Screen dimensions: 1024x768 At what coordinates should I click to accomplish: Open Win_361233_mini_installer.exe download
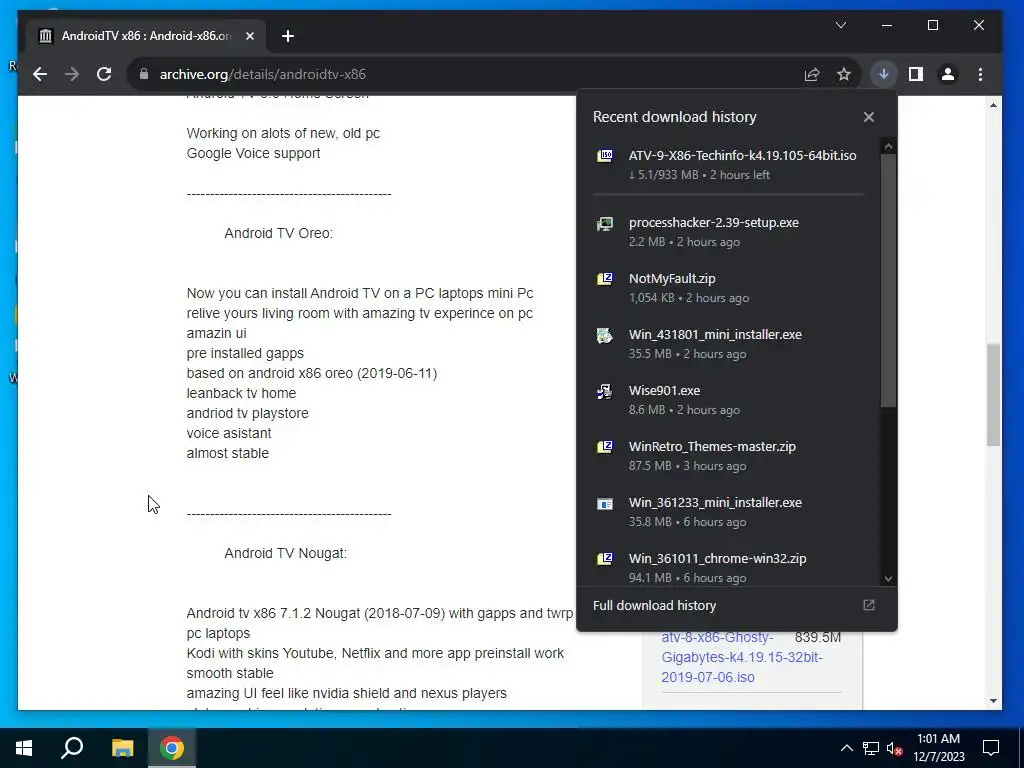[728, 512]
